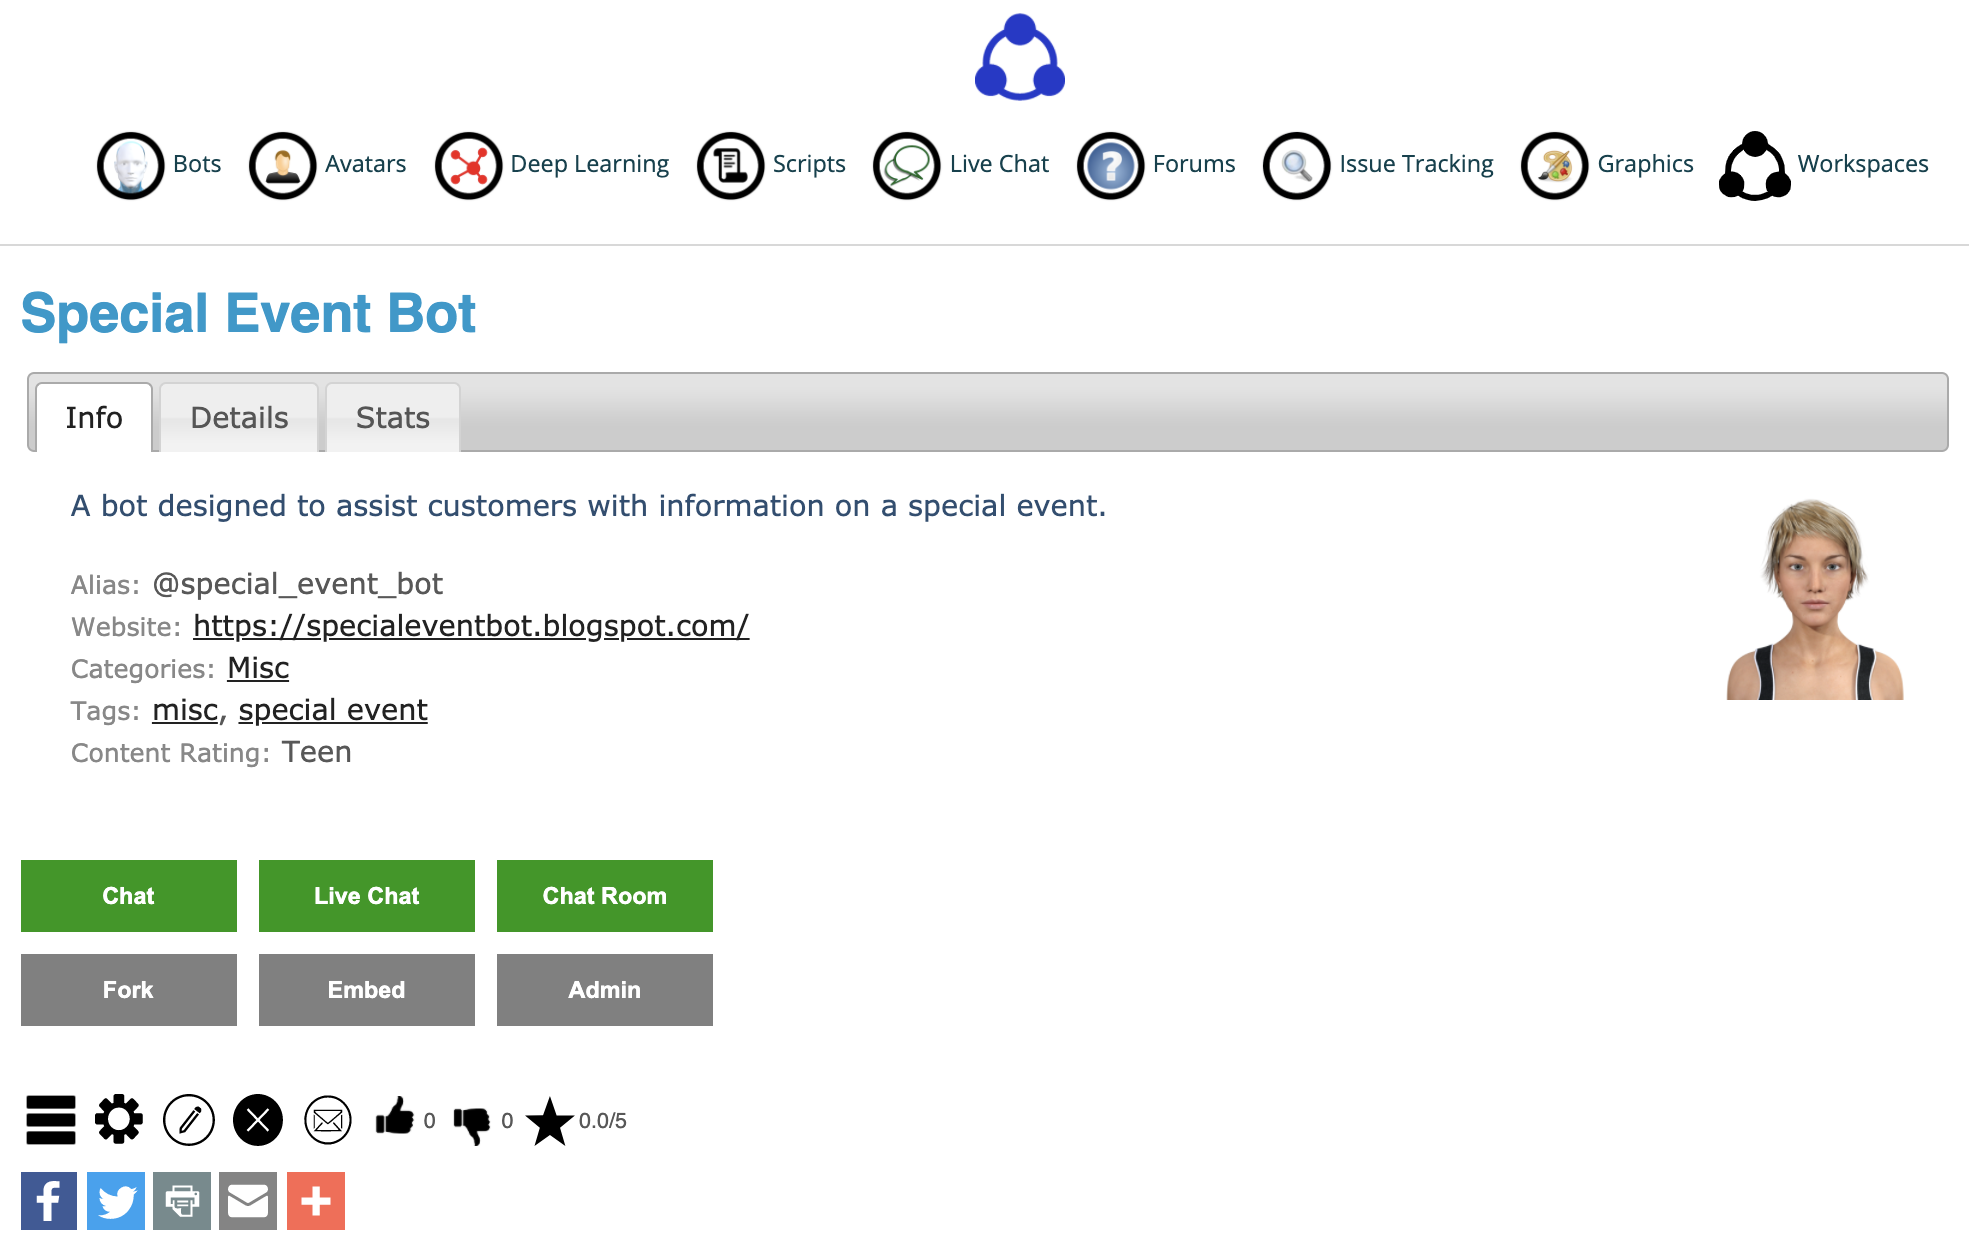Click the @special_event_bot alias text
This screenshot has width=1969, height=1246.
[x=298, y=584]
